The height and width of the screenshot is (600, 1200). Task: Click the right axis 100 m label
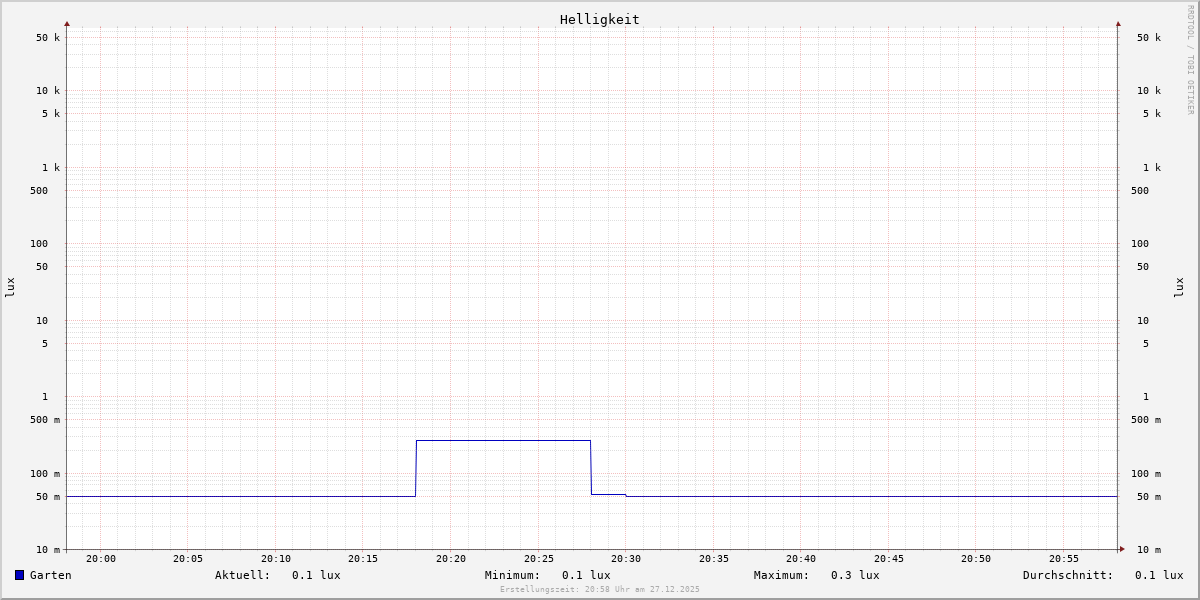(1146, 474)
